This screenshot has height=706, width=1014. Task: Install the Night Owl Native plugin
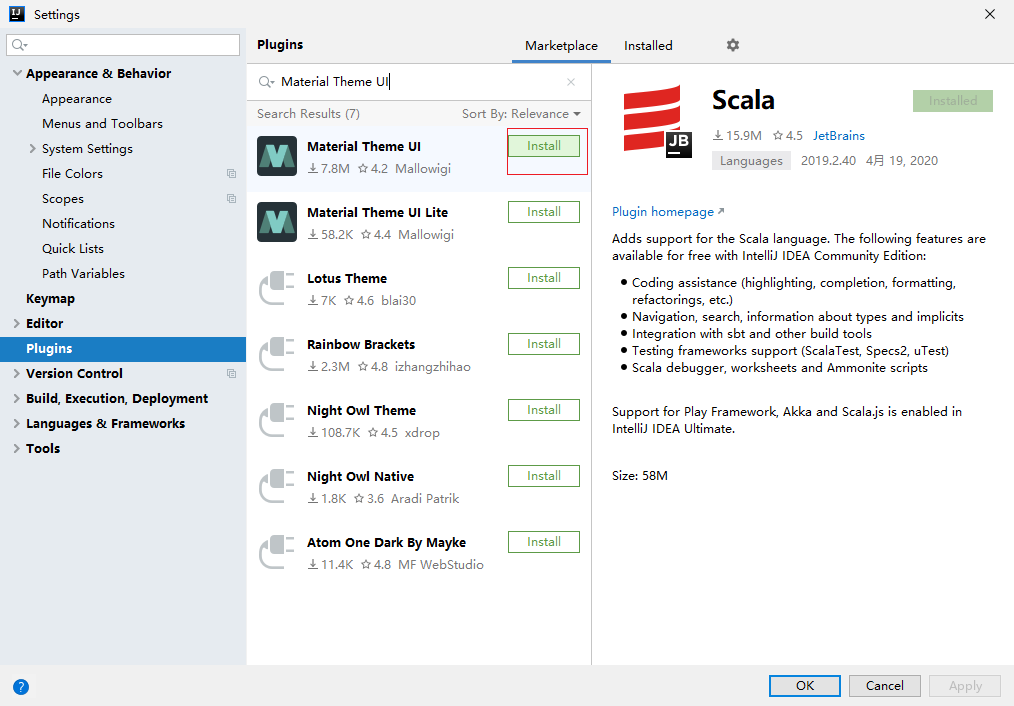click(544, 476)
